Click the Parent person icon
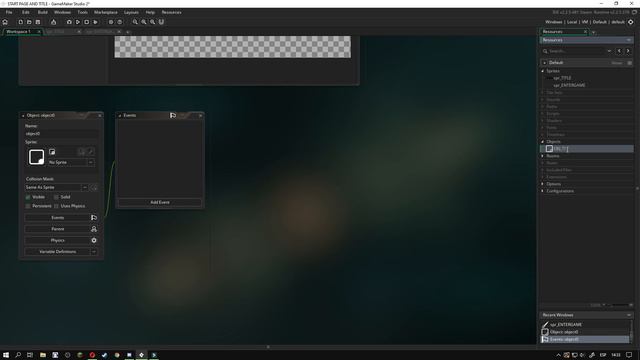 (94, 229)
